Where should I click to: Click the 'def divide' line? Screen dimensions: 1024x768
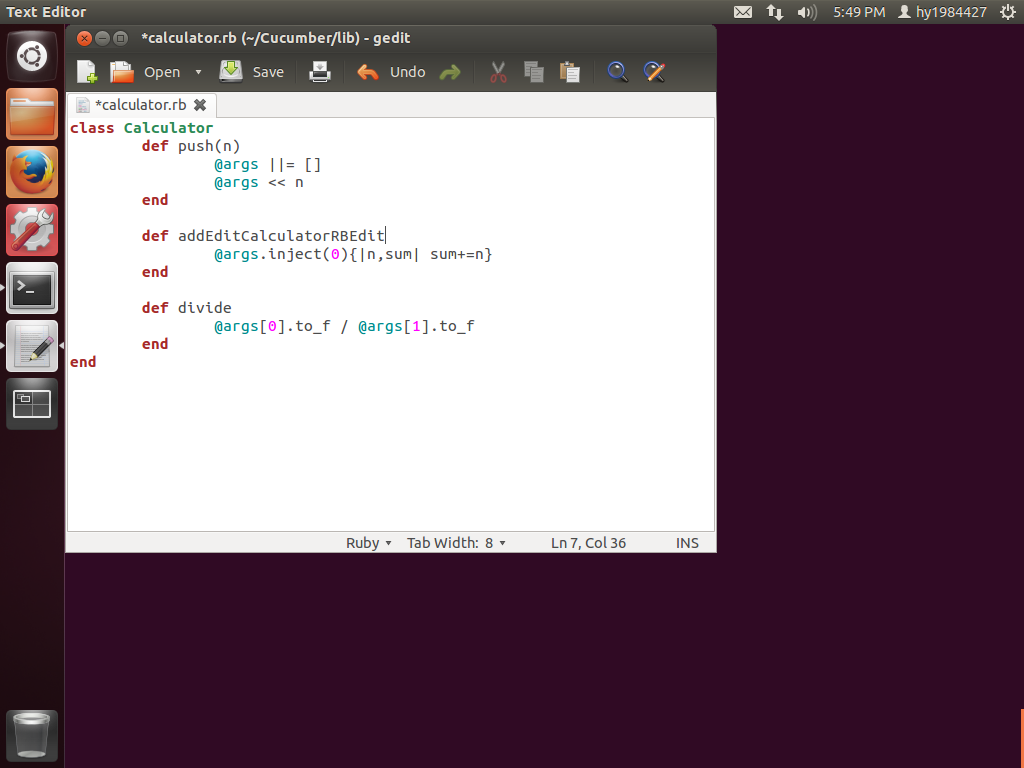[x=187, y=308]
